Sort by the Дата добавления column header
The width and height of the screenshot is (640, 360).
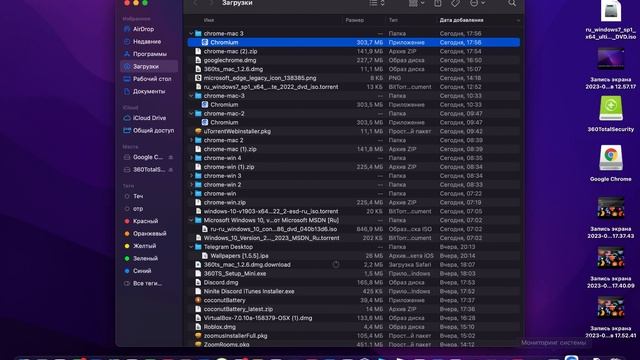coord(461,20)
